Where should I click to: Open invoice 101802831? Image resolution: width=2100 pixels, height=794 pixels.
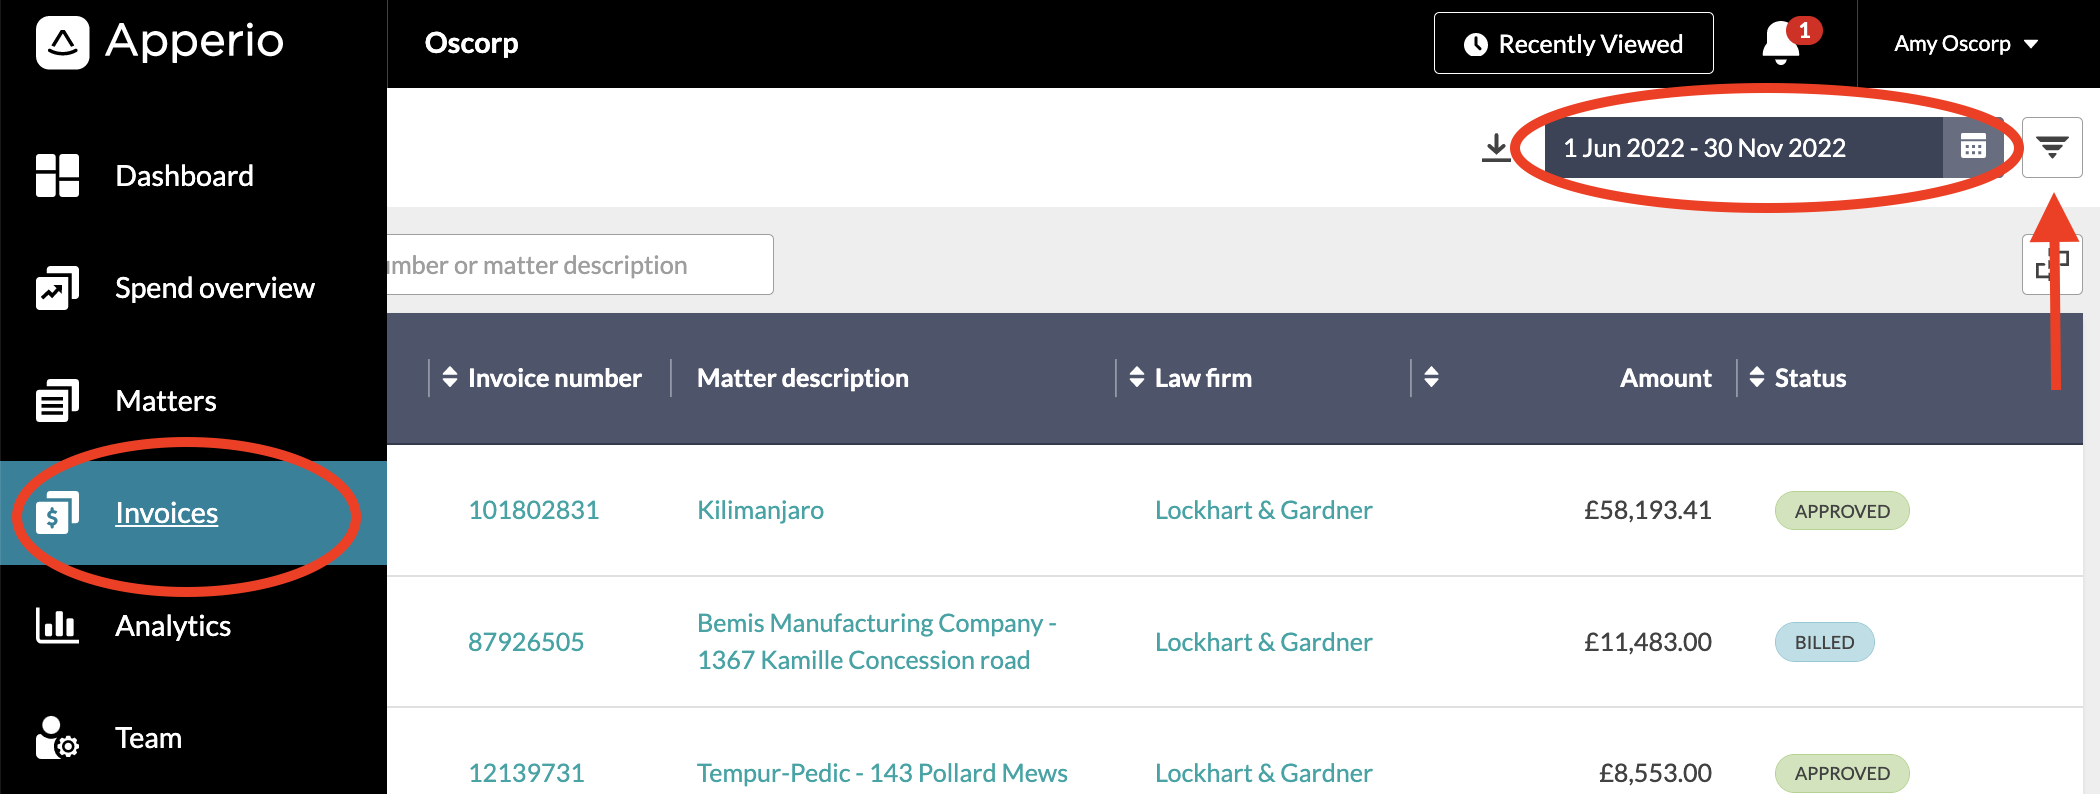(x=534, y=510)
